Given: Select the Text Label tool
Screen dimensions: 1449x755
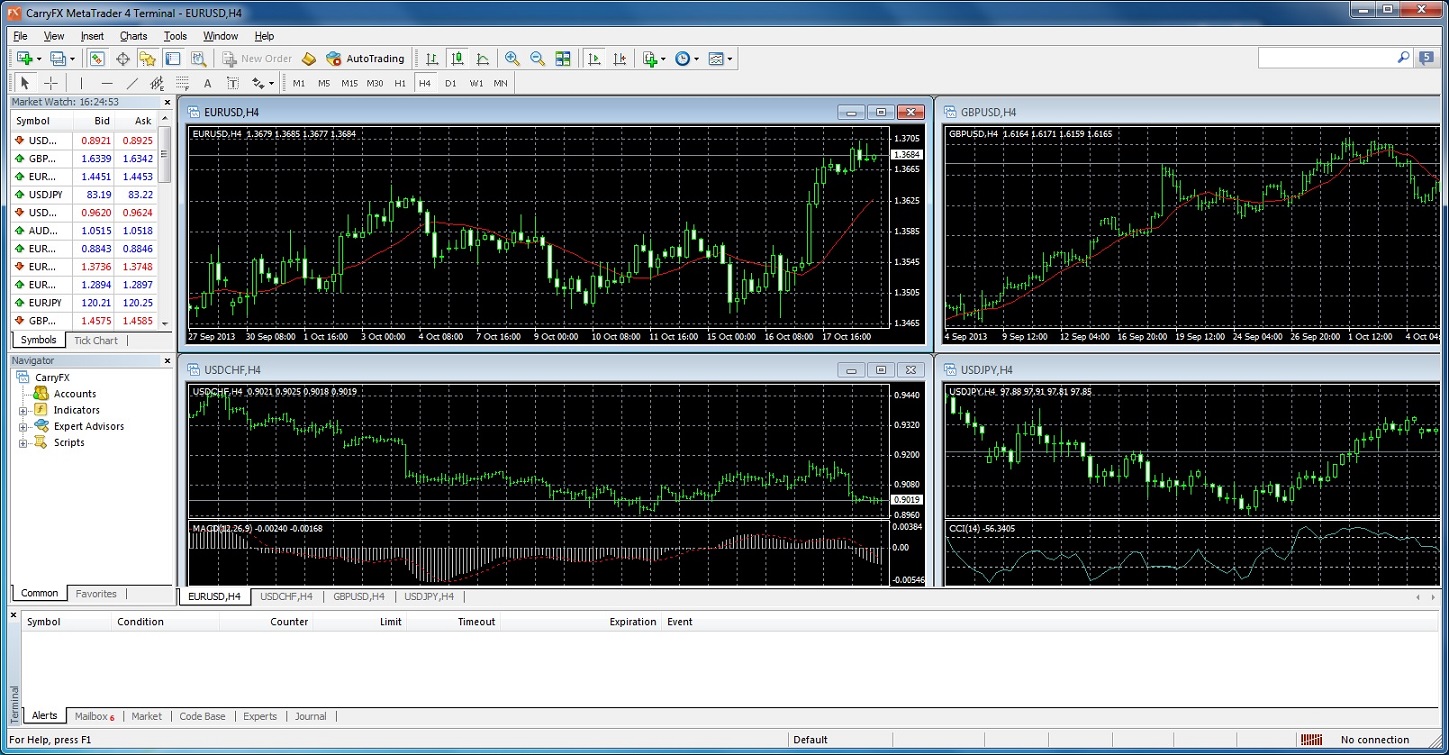Looking at the screenshot, I should pyautogui.click(x=232, y=83).
